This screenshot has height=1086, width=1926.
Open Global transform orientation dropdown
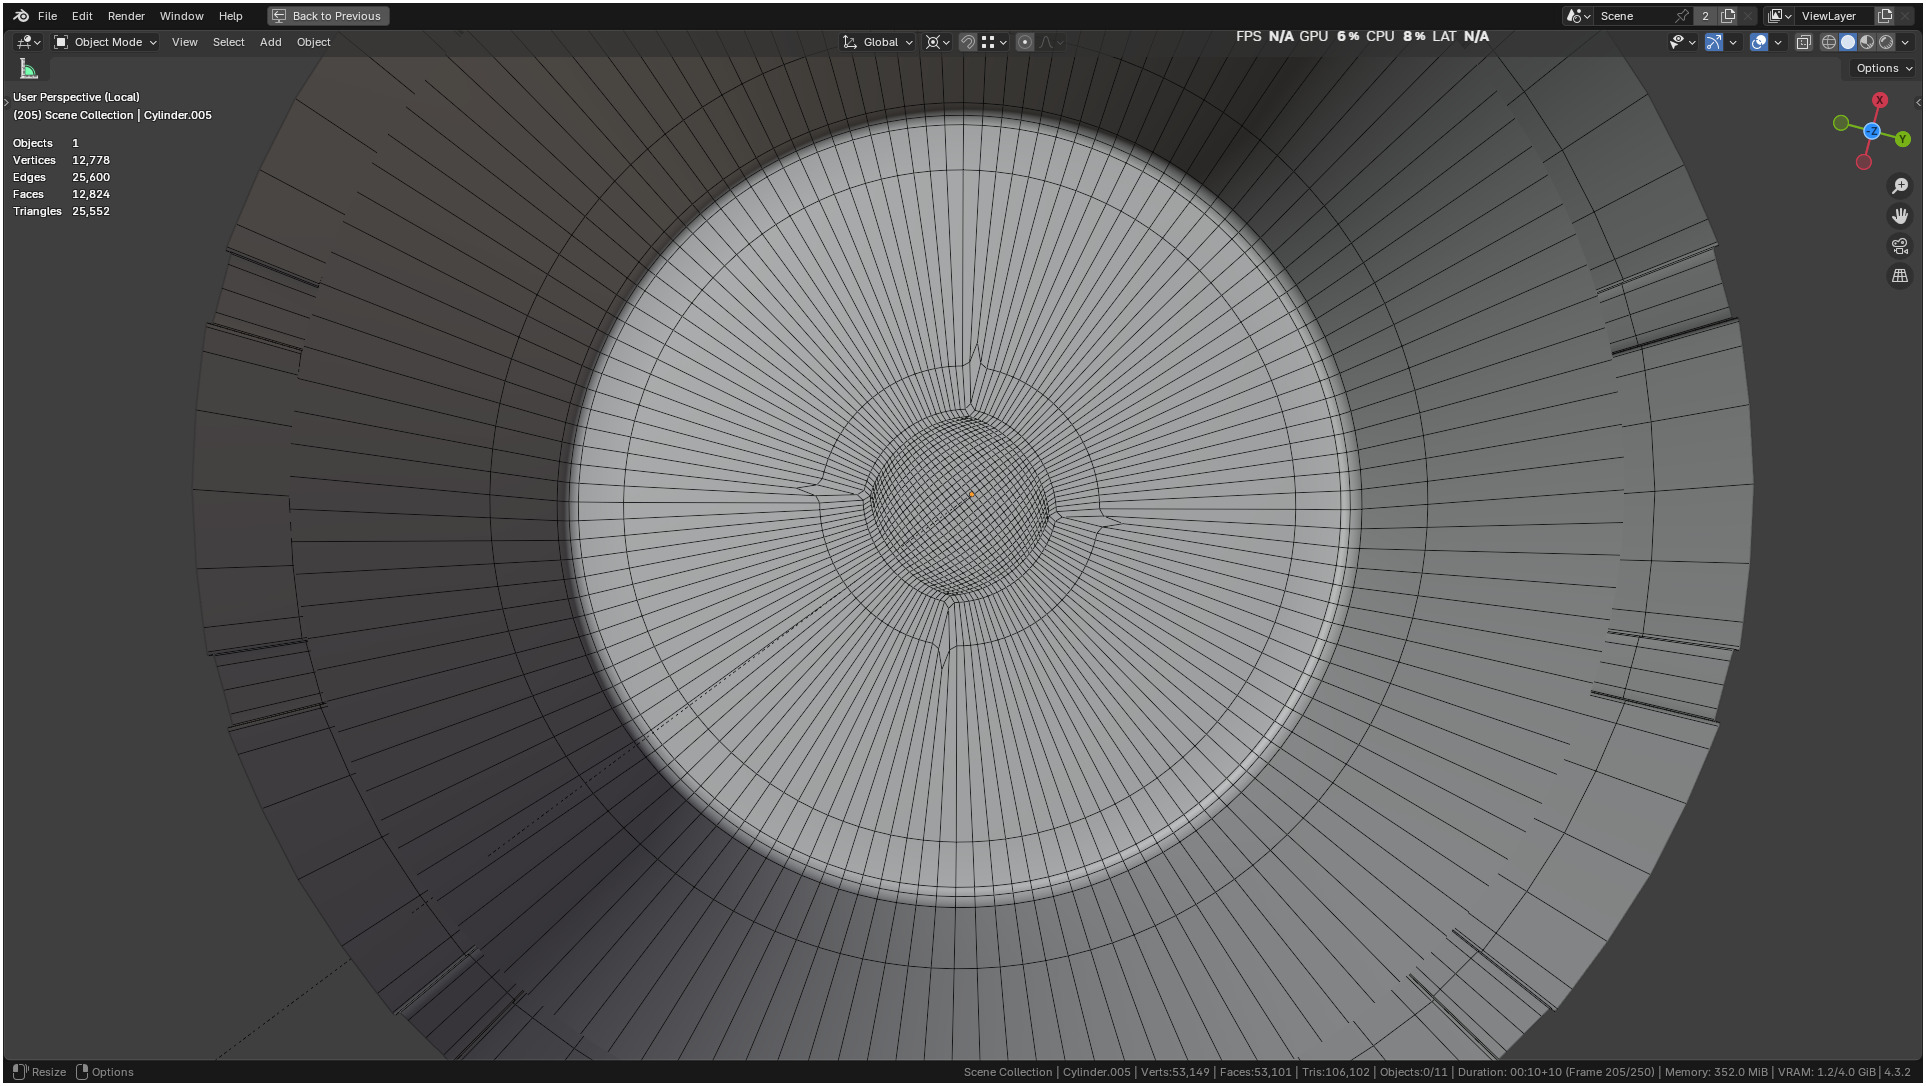pos(878,42)
